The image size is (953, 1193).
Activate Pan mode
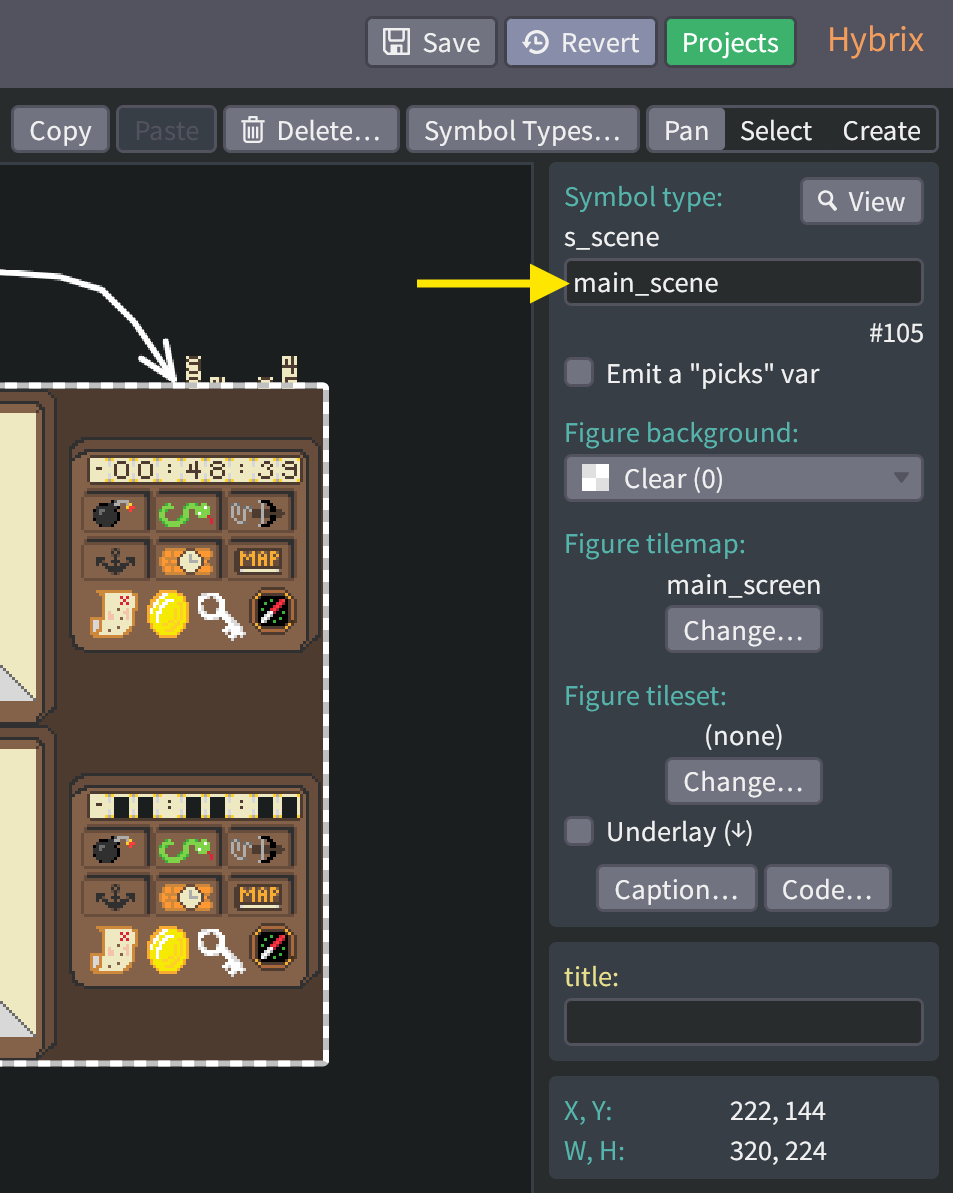point(686,129)
